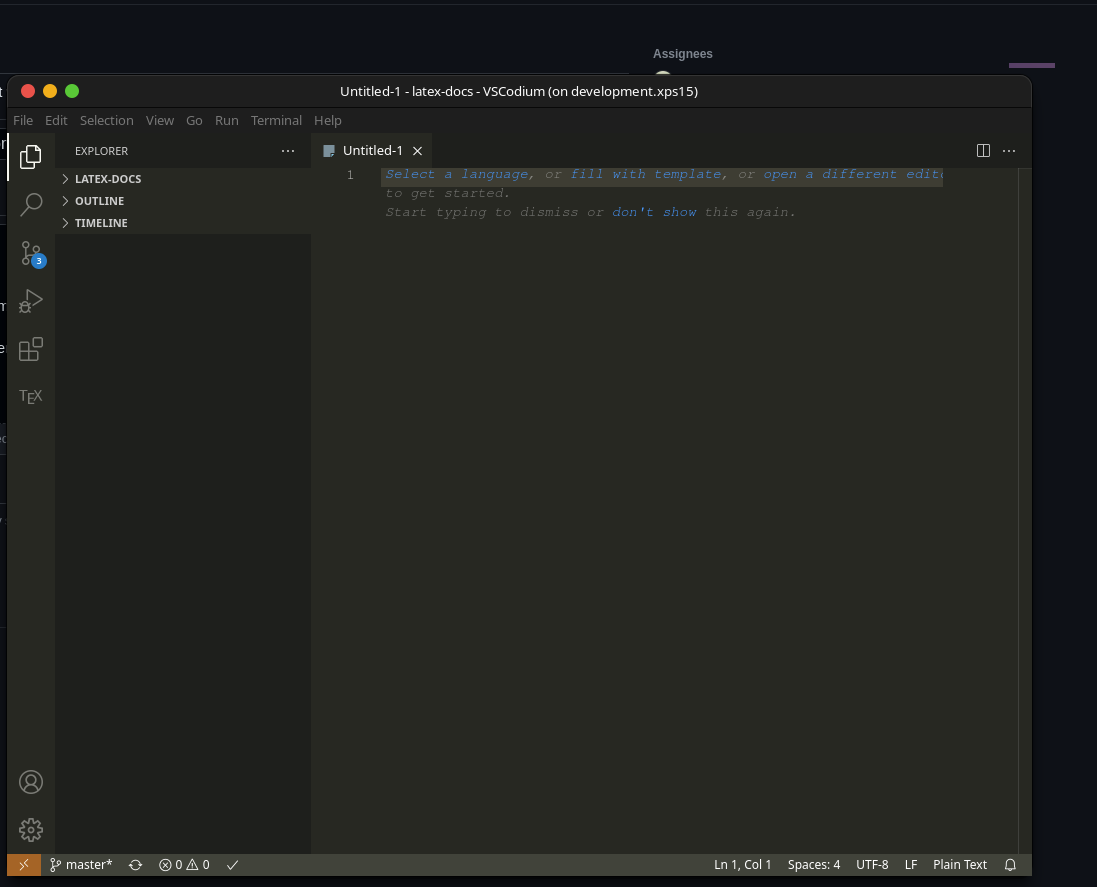Open the Extensions view icon
This screenshot has height=887, width=1097.
(31, 349)
